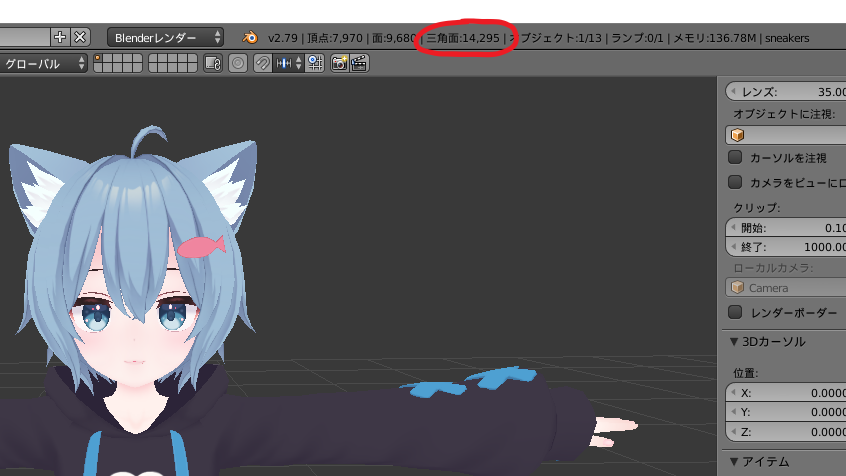Viewport: 846px width, 476px height.
Task: Click the cursor Z position field
Action: click(x=786, y=432)
